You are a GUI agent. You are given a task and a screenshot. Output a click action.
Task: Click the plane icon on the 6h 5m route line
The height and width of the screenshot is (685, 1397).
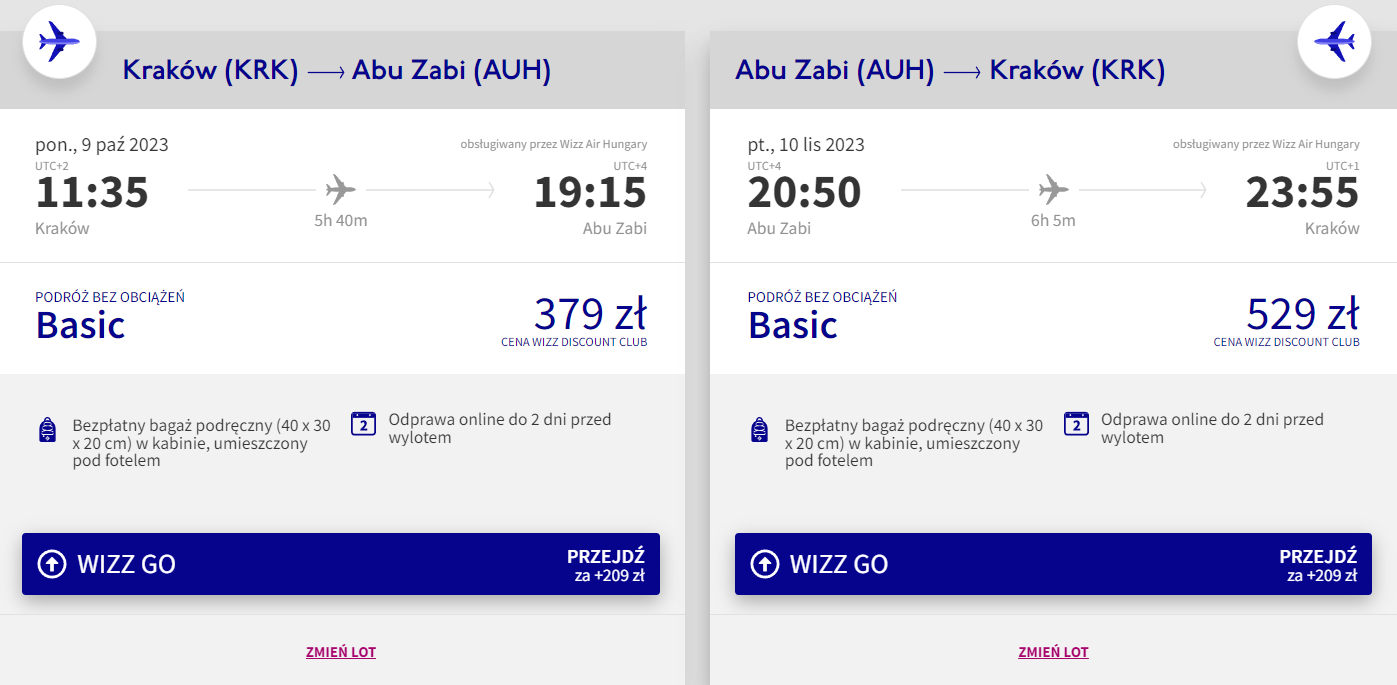tap(1053, 189)
